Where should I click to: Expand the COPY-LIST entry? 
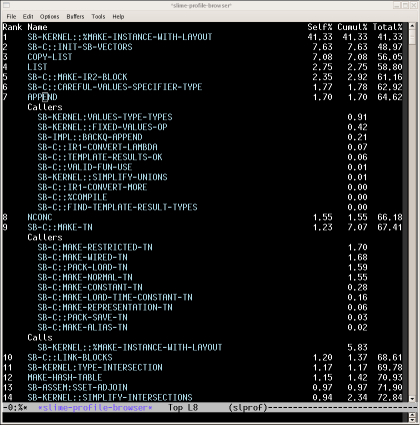point(50,57)
